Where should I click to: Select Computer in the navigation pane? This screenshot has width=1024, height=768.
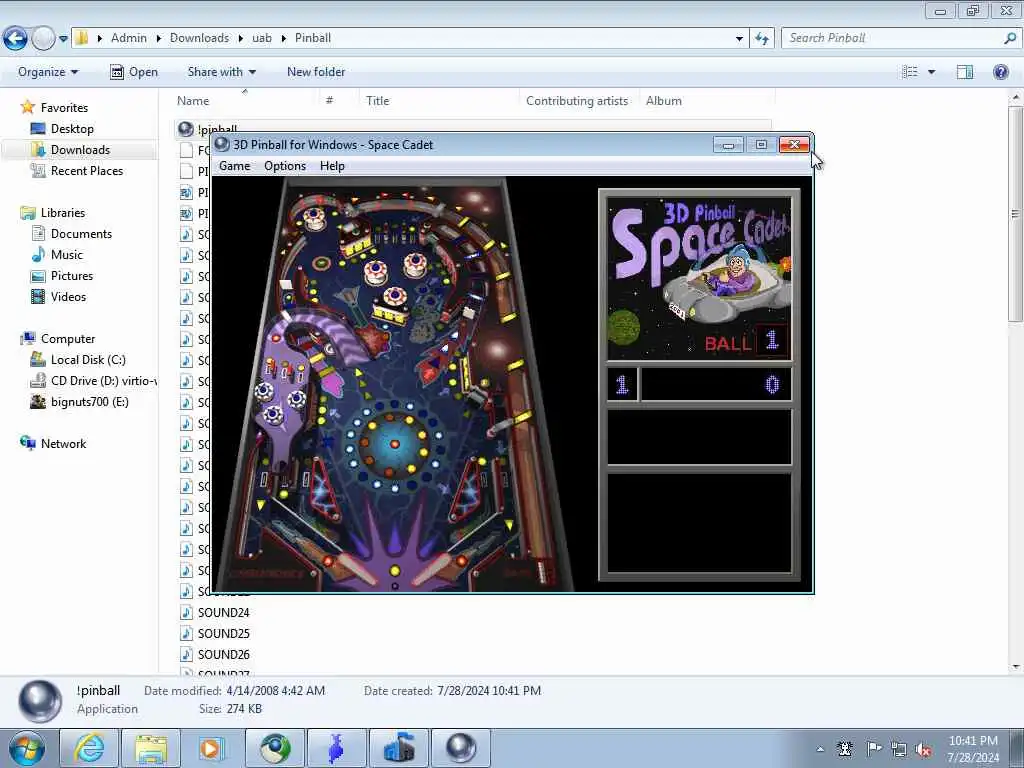[68, 339]
